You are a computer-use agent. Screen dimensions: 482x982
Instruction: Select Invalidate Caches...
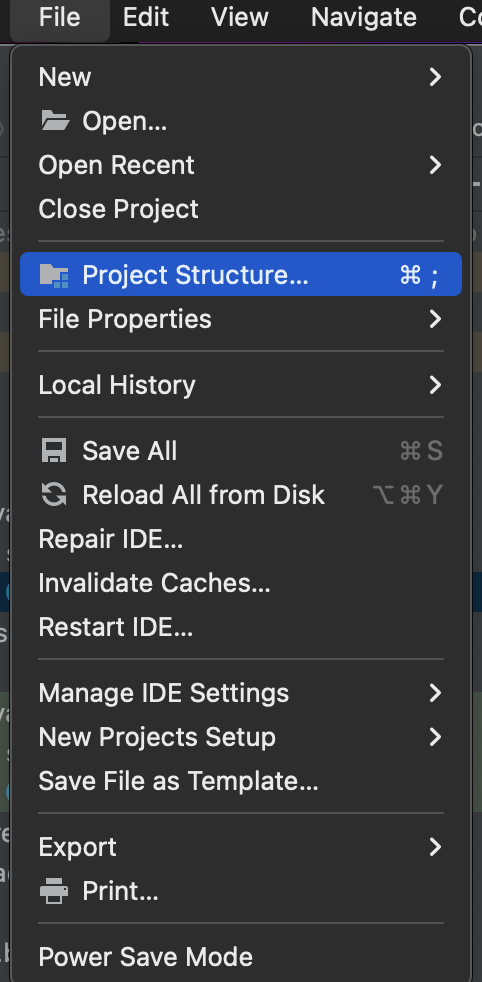click(x=241, y=583)
